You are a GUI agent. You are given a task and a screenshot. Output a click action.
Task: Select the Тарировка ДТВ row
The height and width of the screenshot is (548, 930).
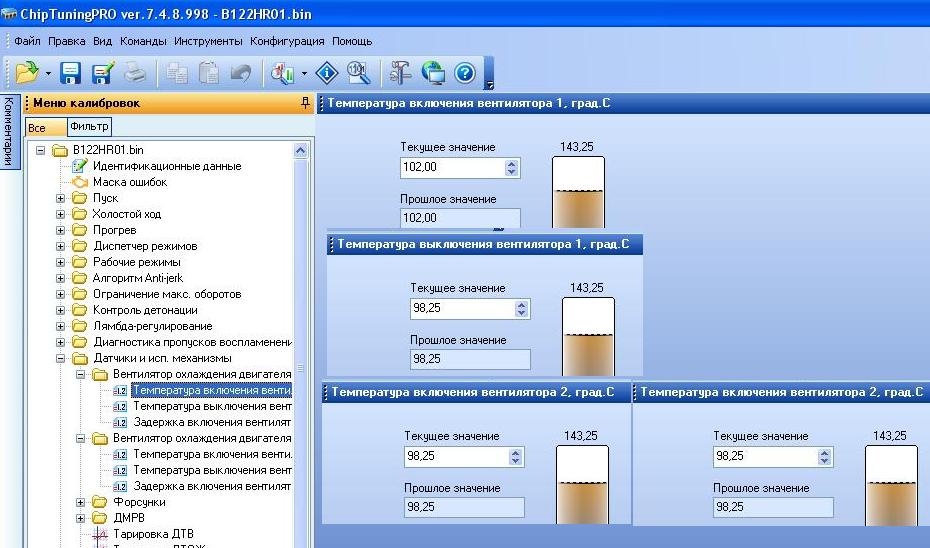[153, 534]
